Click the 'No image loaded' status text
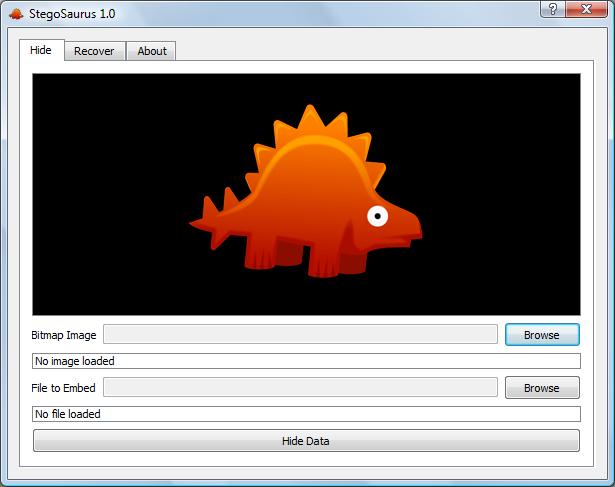The width and height of the screenshot is (615, 487). pos(75,361)
